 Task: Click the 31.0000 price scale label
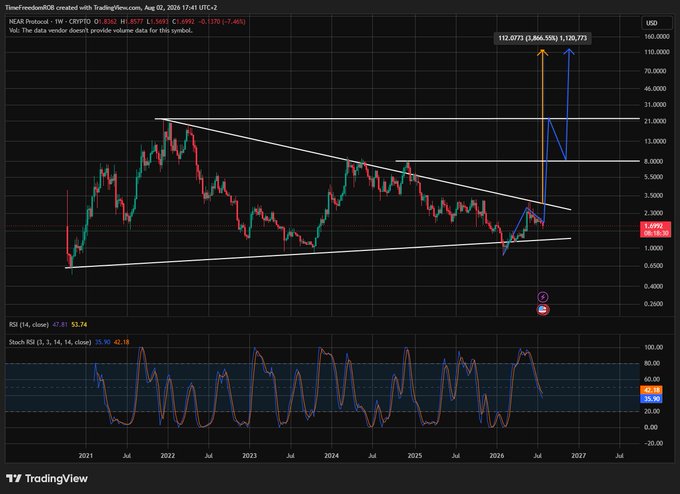point(657,105)
